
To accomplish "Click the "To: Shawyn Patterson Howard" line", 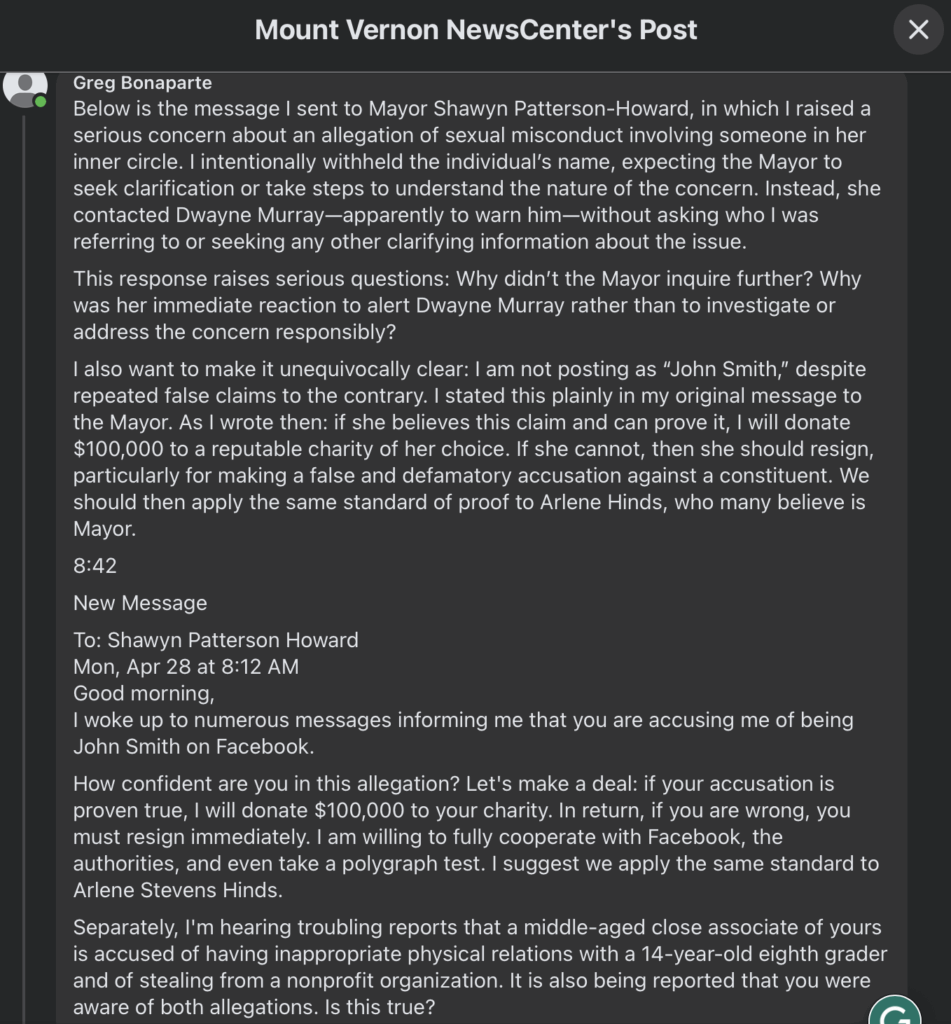I will (x=216, y=640).
